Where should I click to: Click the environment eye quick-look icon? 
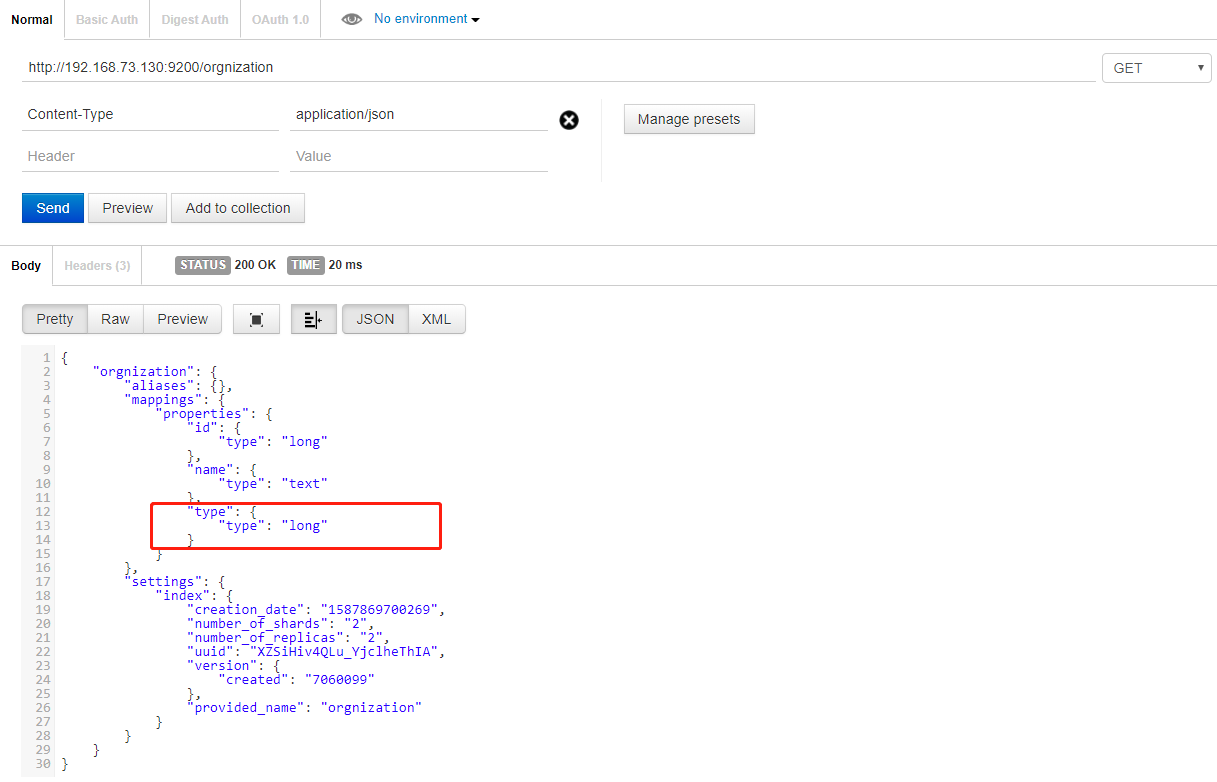351,19
